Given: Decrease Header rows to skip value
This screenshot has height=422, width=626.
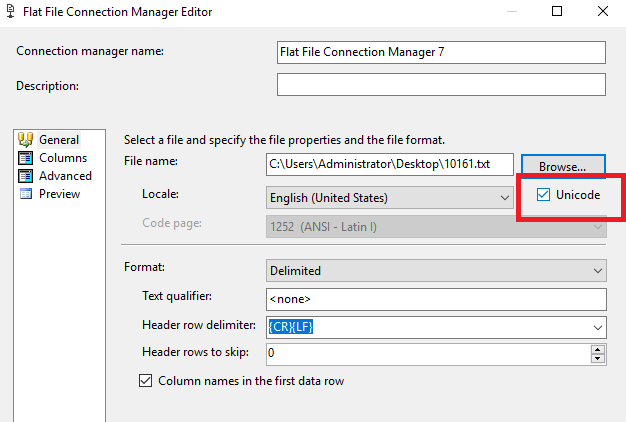Looking at the screenshot, I should point(598,358).
